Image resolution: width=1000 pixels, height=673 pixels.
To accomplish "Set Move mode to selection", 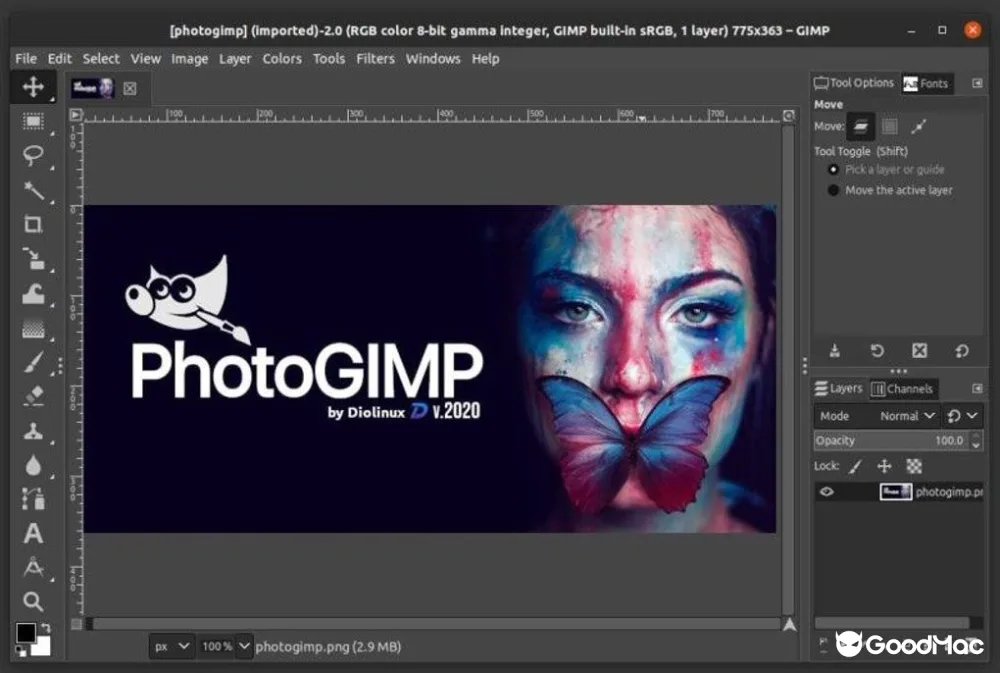I will click(890, 126).
